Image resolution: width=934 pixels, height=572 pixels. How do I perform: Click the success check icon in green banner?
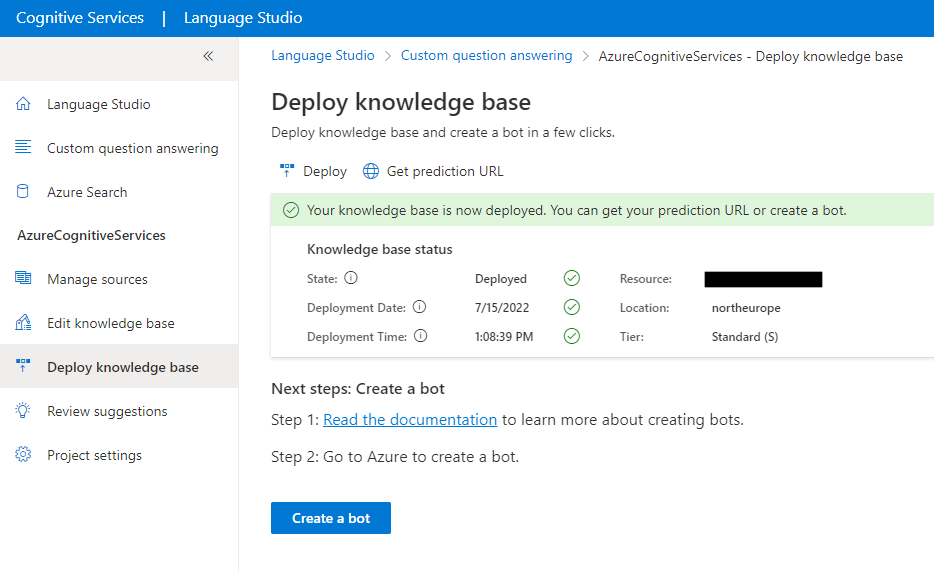click(x=291, y=210)
